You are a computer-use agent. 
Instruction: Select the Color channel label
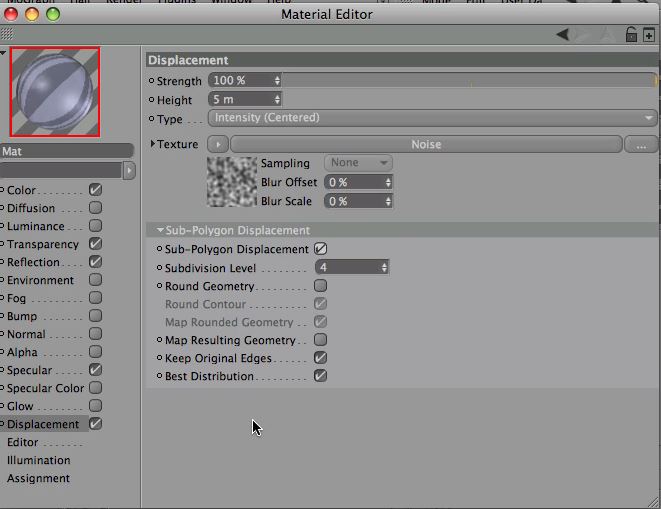point(21,190)
